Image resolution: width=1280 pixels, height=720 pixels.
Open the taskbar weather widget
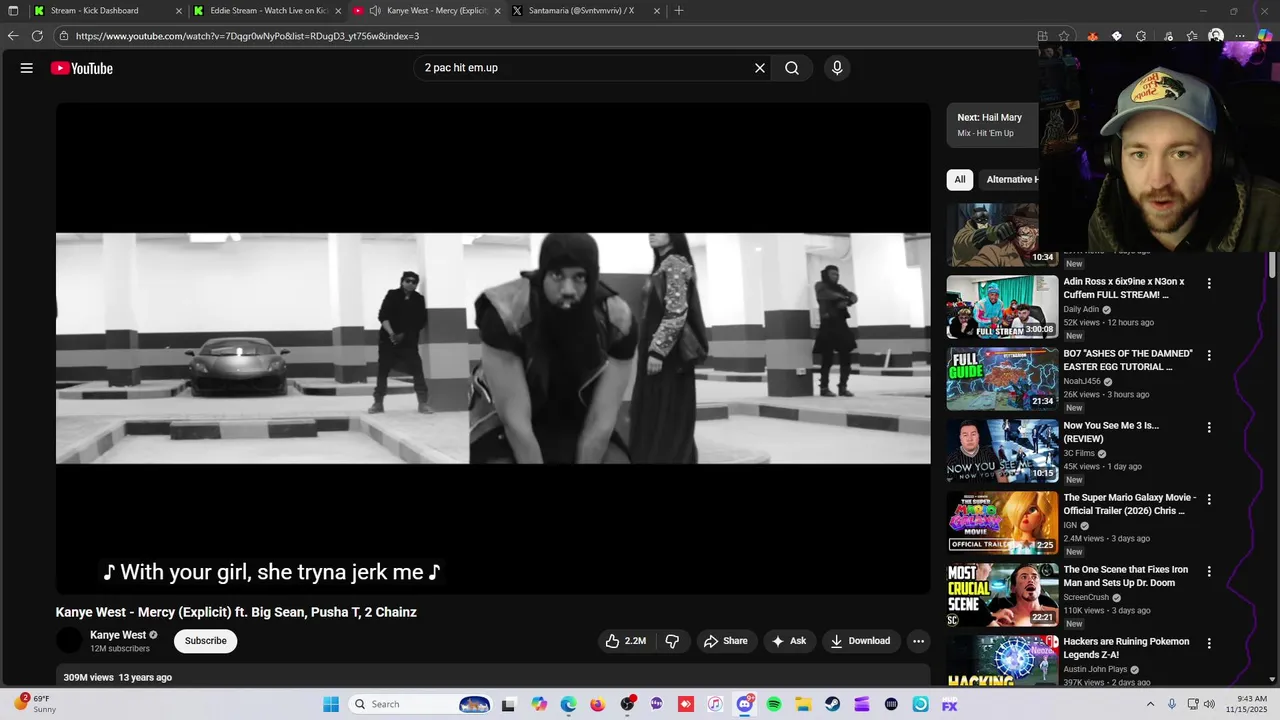pyautogui.click(x=36, y=704)
